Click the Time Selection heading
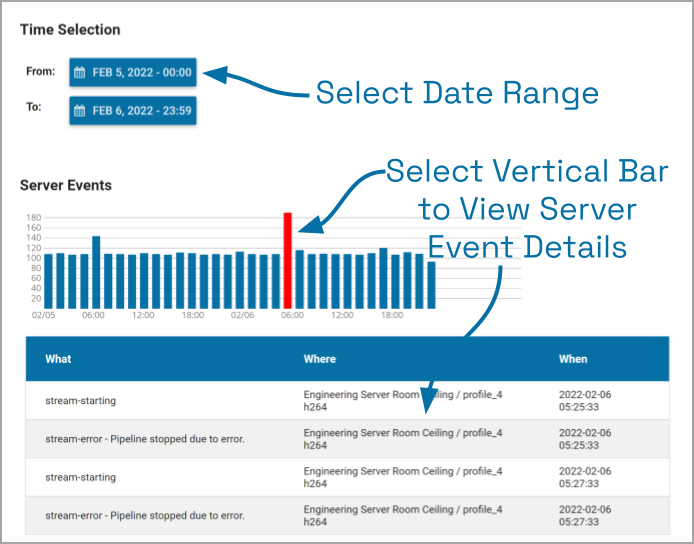Screen dimensions: 694x544 (70, 30)
